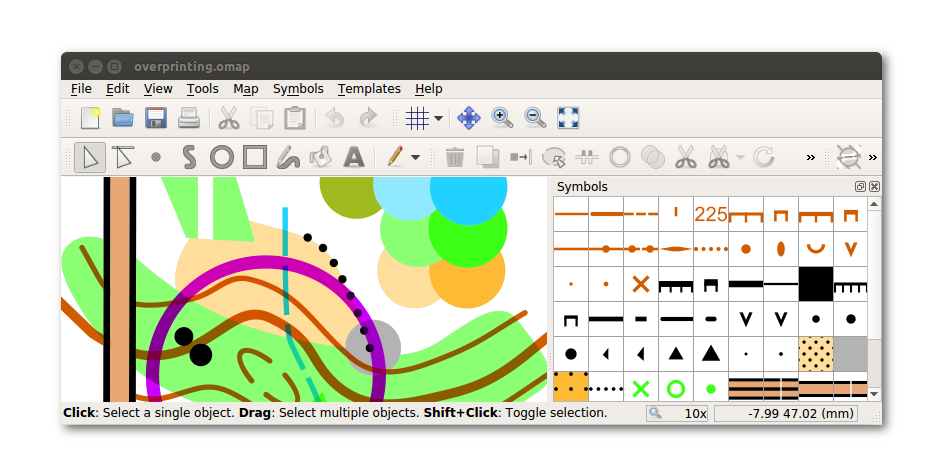Choose the set point objects tool
Image resolution: width=950 pixels, height=475 pixels.
click(156, 158)
